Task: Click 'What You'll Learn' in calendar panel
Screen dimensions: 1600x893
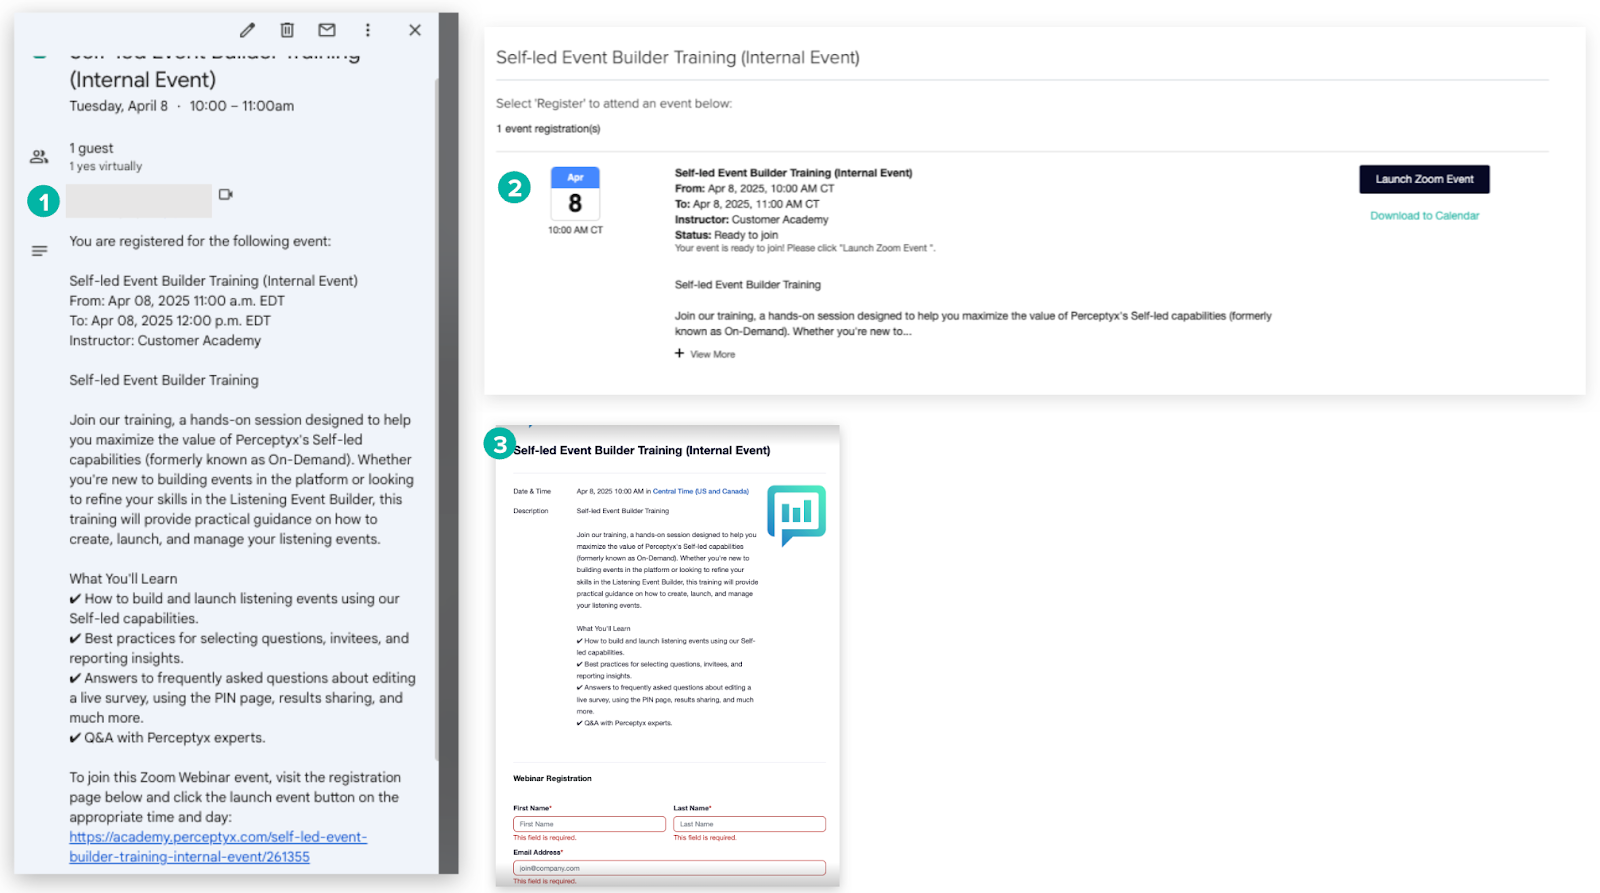Action: (123, 579)
